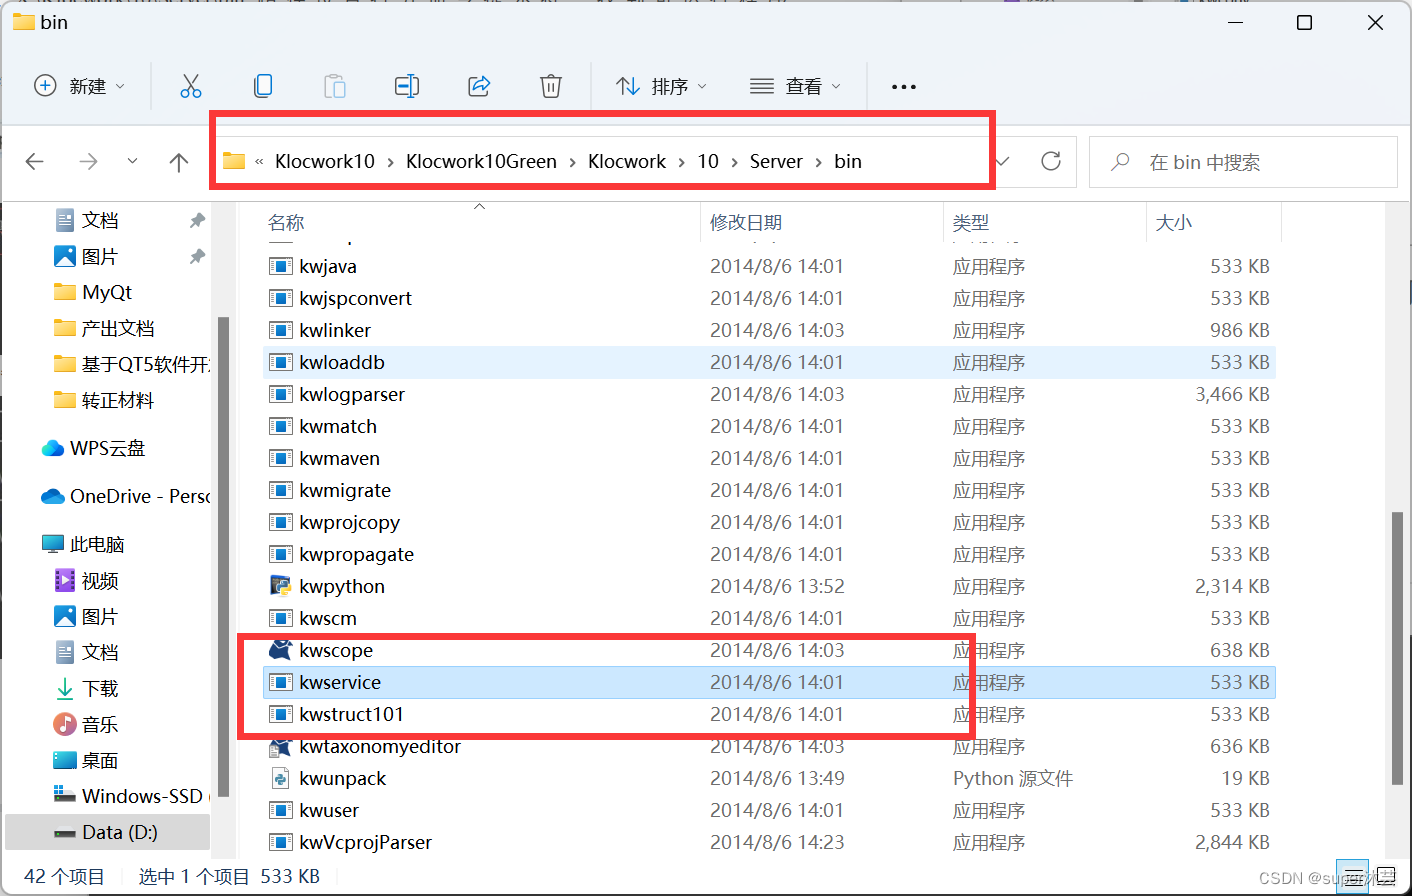Image resolution: width=1412 pixels, height=896 pixels.
Task: Click the Cut icon in the toolbar
Action: [191, 86]
